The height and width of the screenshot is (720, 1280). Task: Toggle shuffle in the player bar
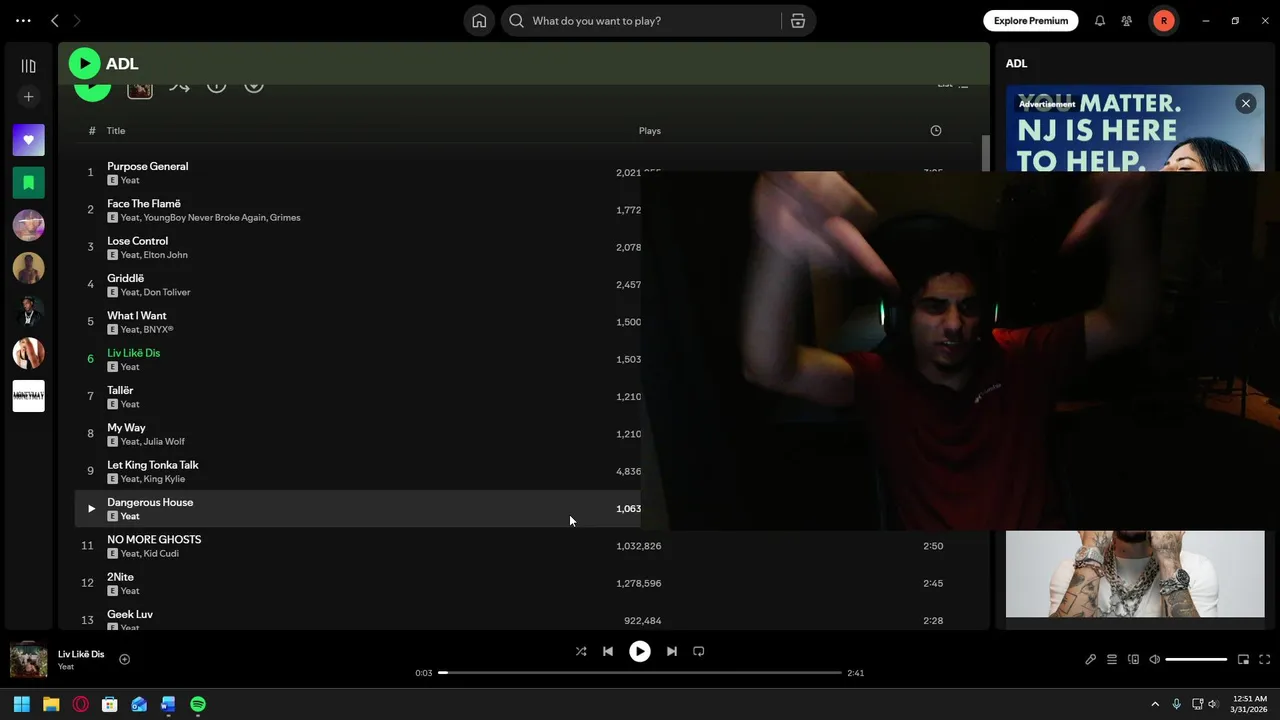click(581, 651)
